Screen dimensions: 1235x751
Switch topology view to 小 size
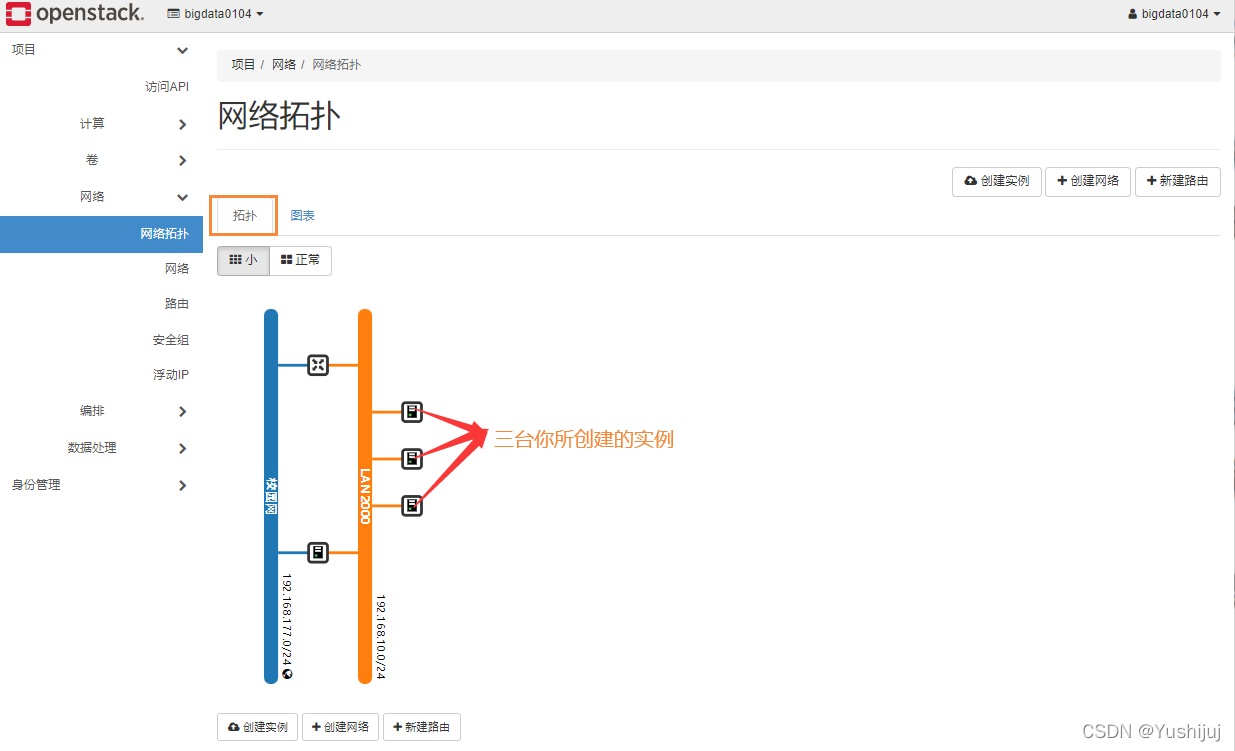point(243,260)
